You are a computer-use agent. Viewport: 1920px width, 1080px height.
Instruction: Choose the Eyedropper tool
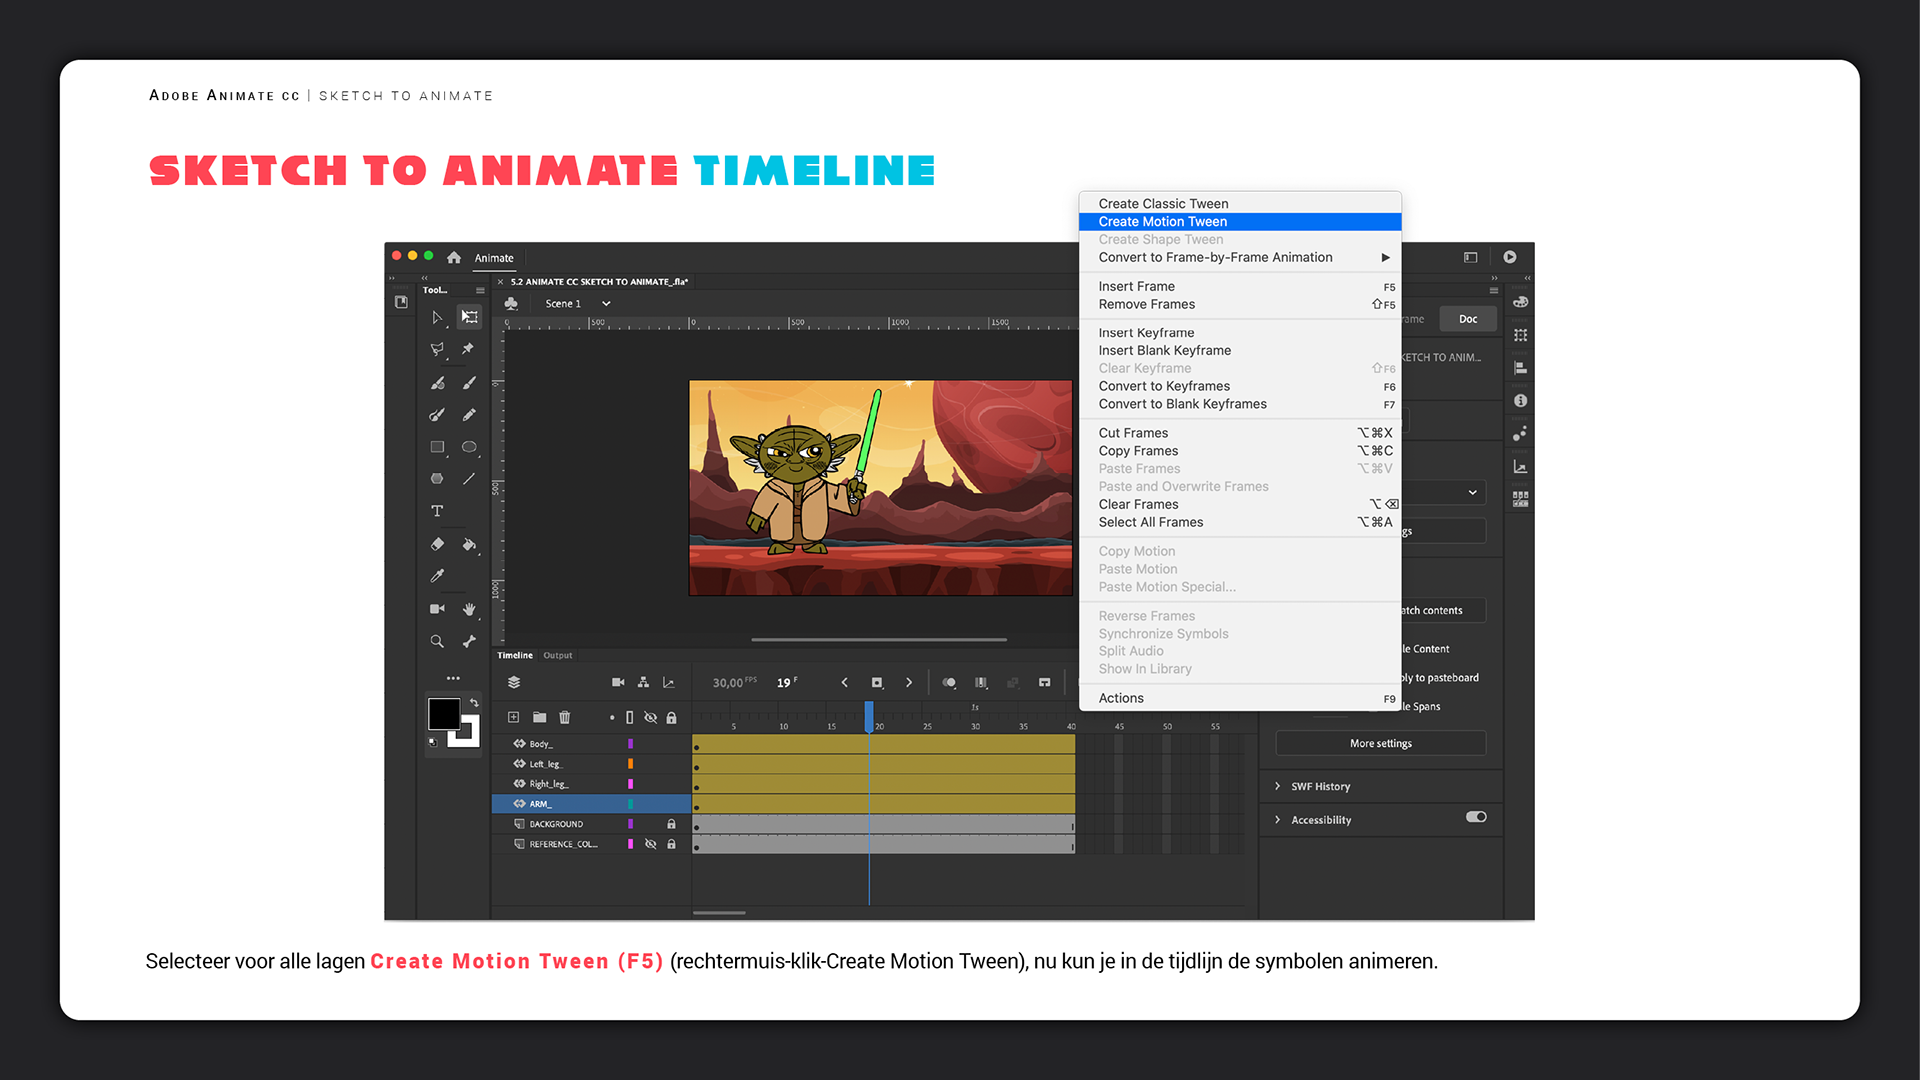[437, 576]
